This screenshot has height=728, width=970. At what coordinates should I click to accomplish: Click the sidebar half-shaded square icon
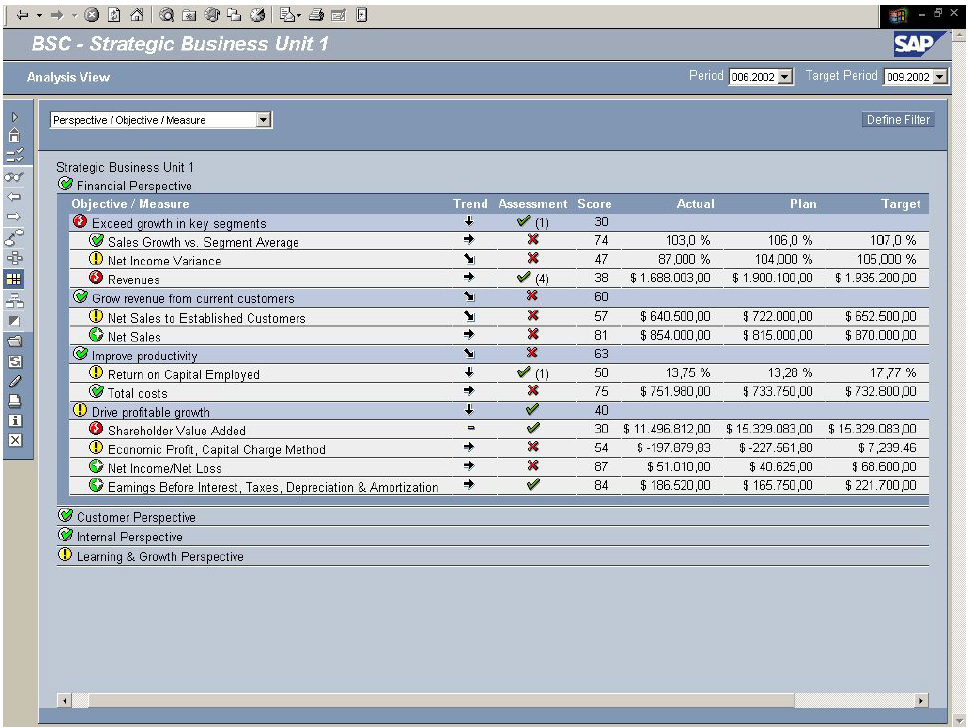pyautogui.click(x=14, y=321)
